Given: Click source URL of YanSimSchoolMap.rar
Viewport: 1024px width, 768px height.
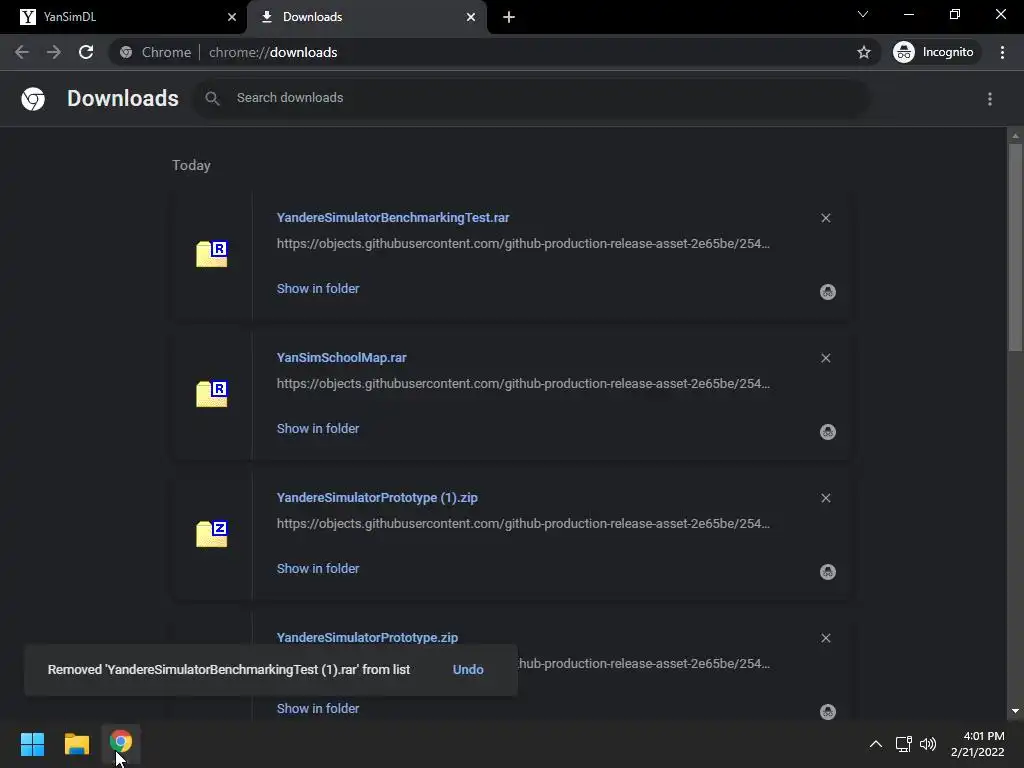Looking at the screenshot, I should coord(523,383).
